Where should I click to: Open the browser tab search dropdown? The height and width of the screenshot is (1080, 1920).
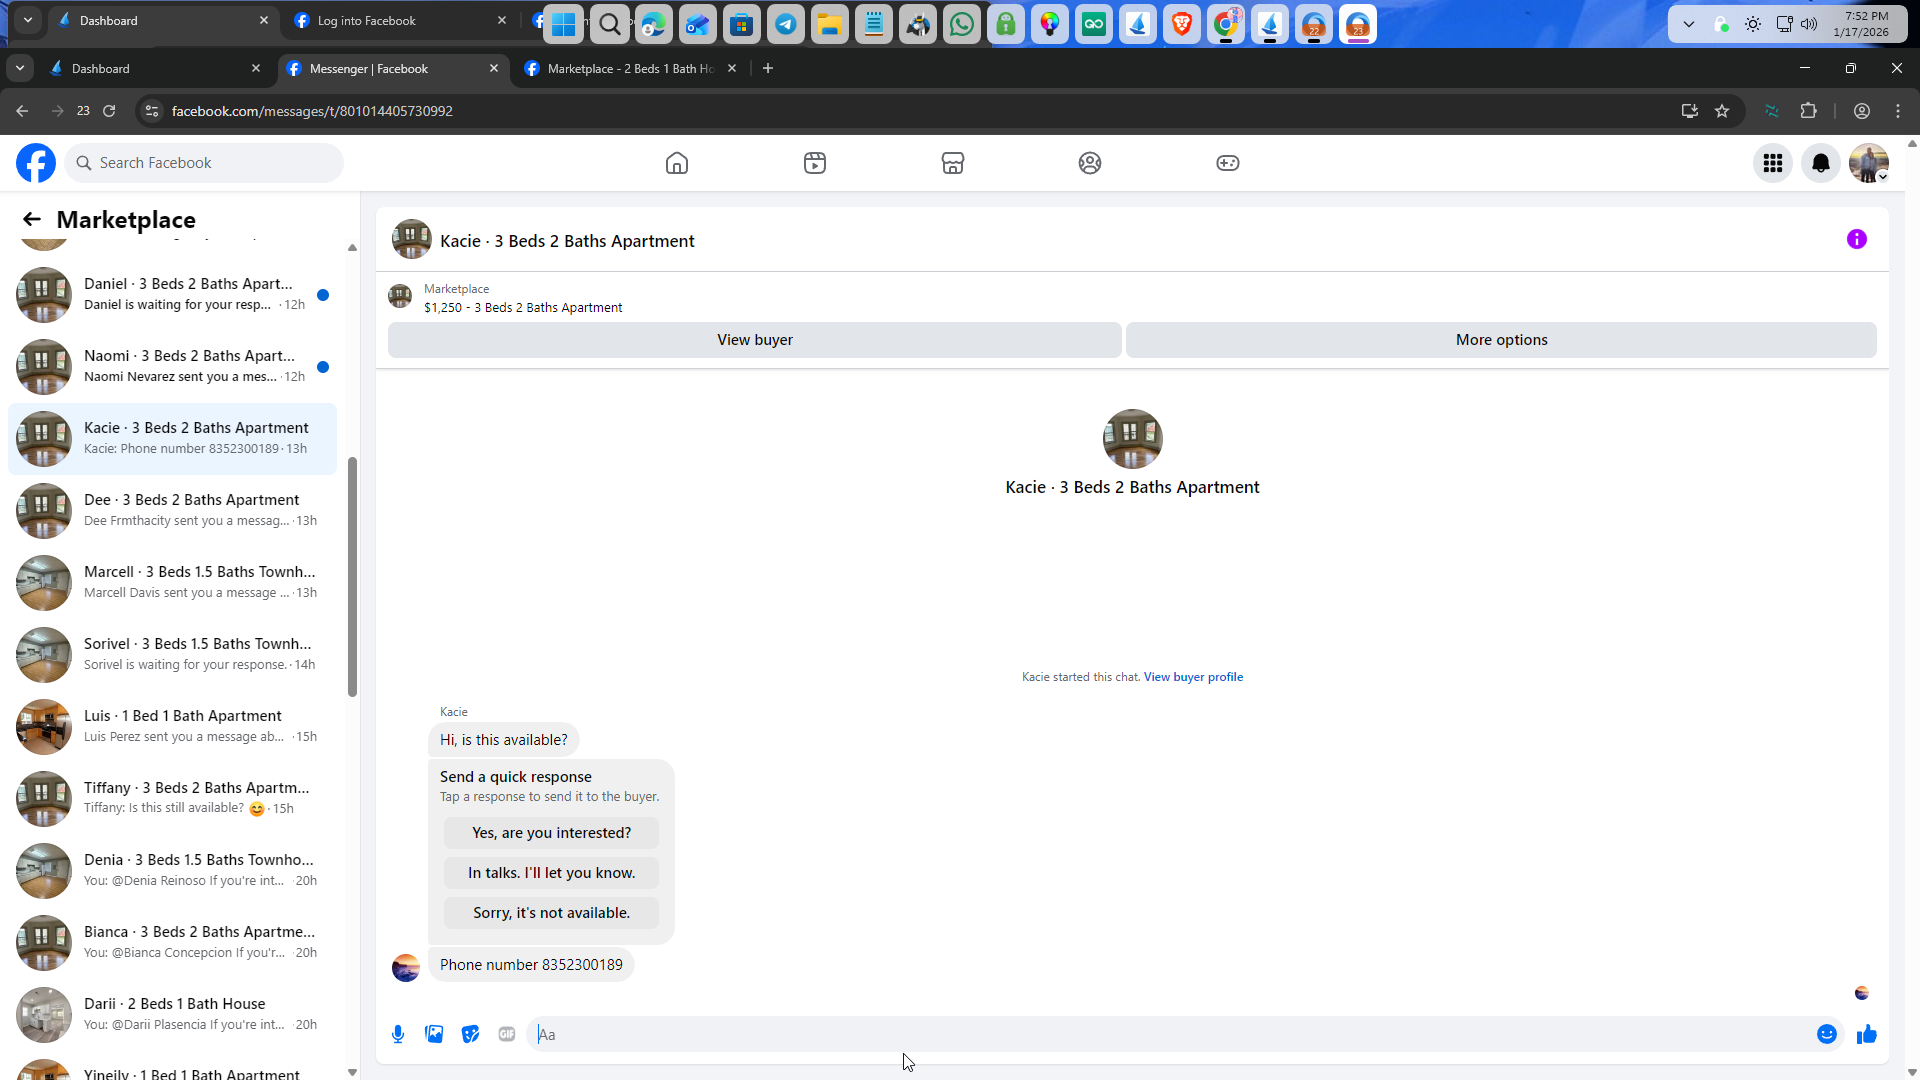click(20, 68)
